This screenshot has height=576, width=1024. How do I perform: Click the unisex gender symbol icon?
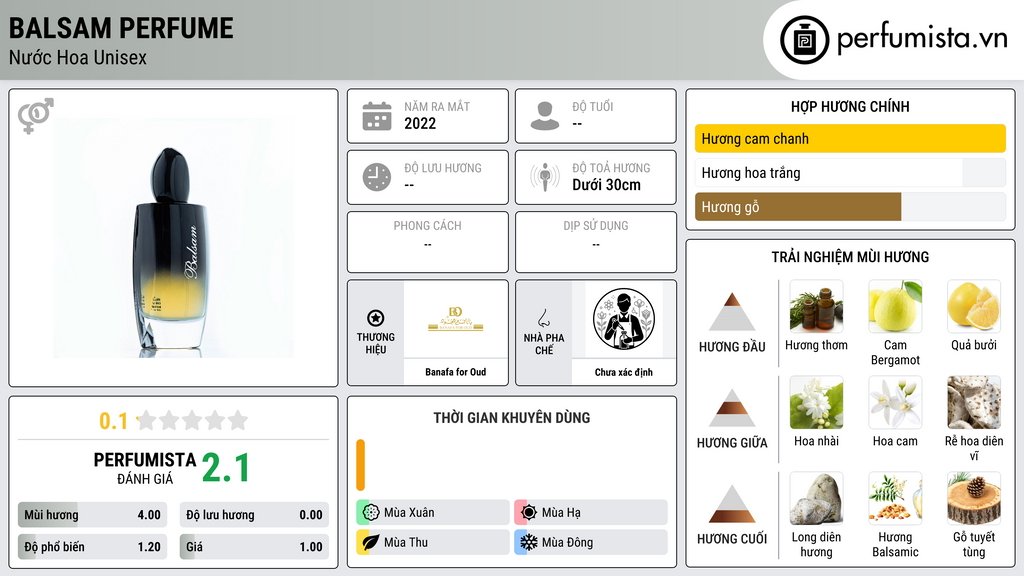36,116
